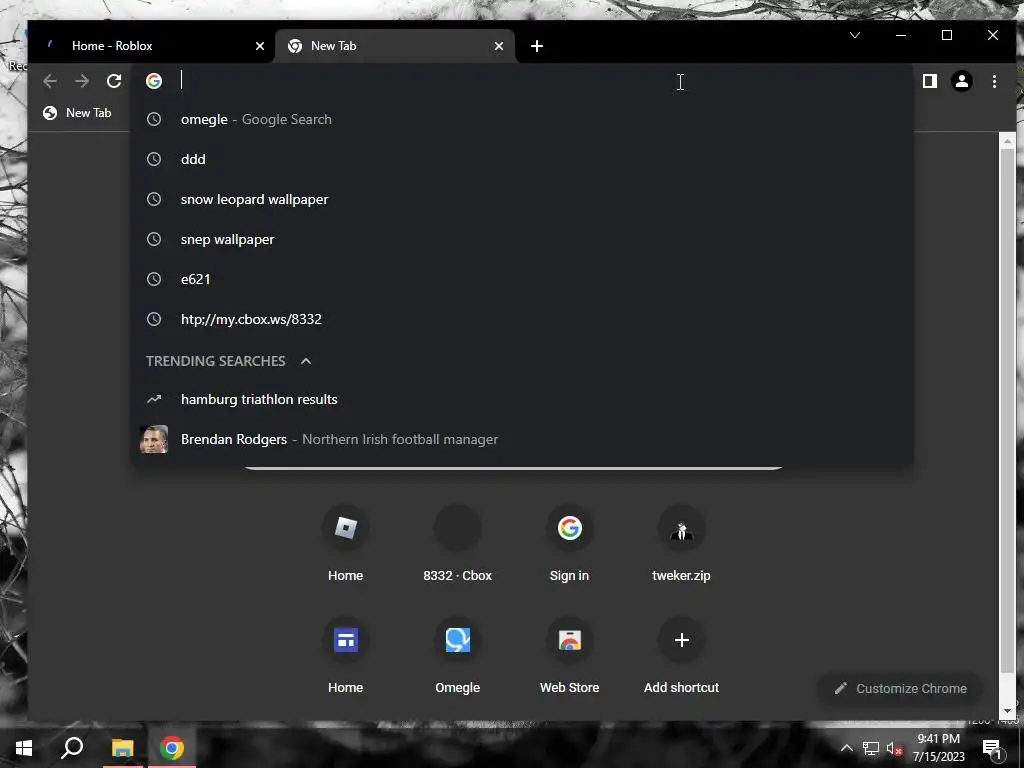This screenshot has width=1024, height=768.
Task: Pick the hamburg triathlon results trending search
Action: (x=522, y=399)
